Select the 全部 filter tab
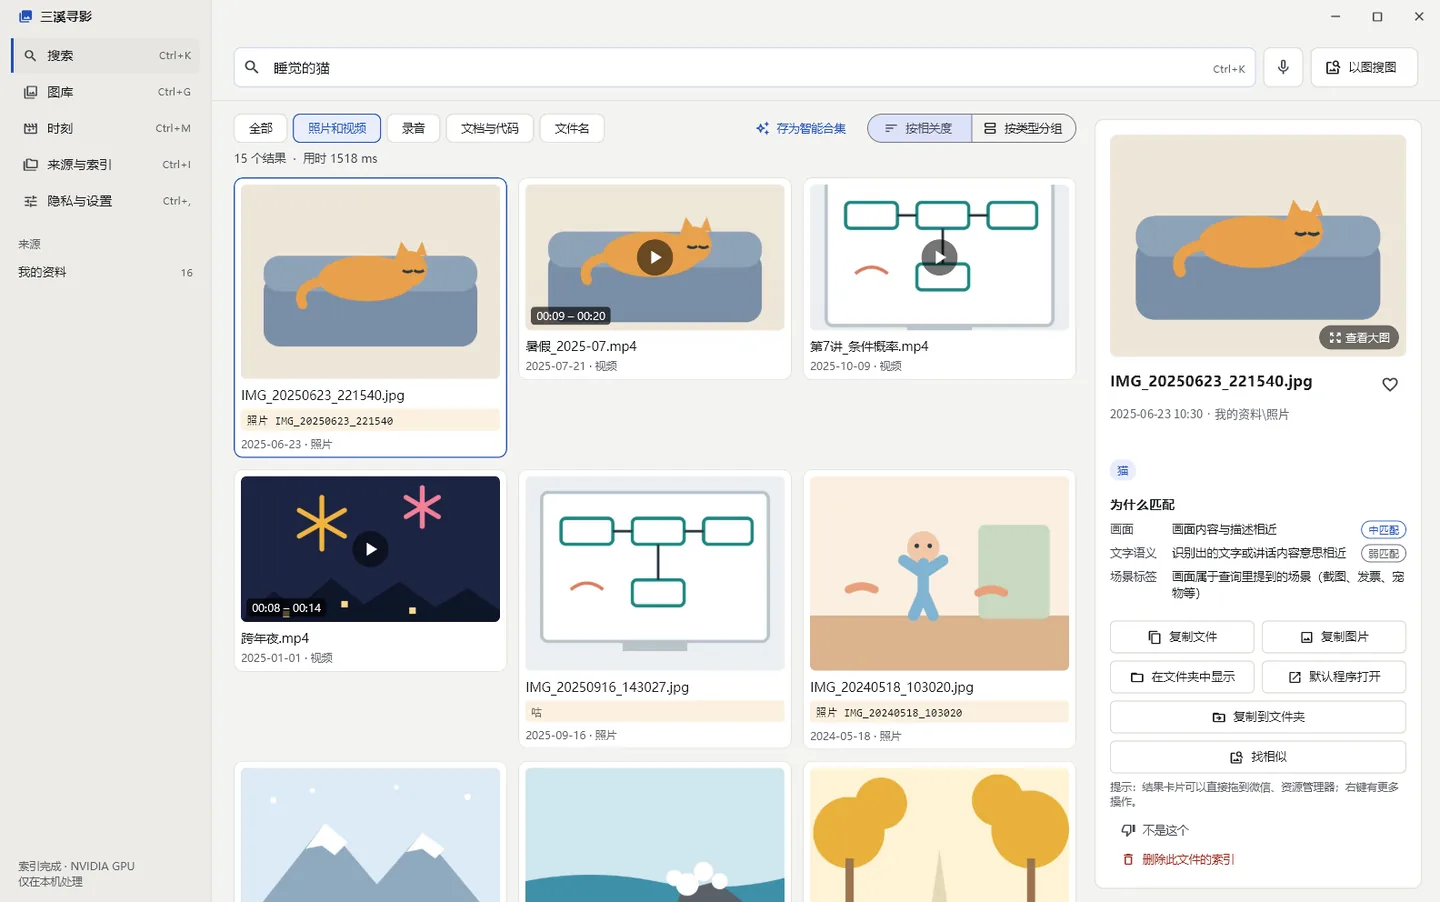This screenshot has height=902, width=1440. point(260,128)
